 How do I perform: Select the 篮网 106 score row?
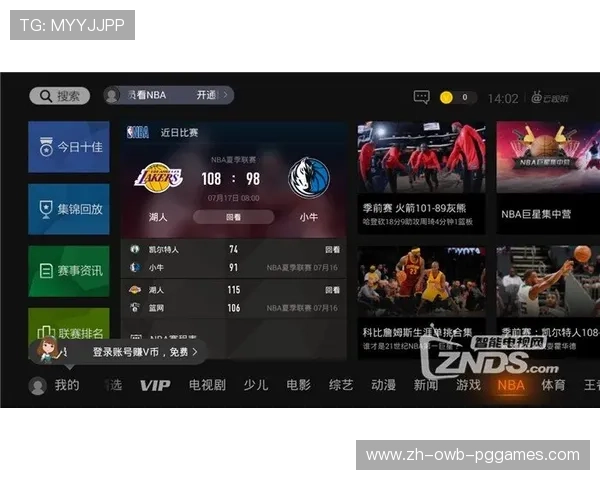pos(233,308)
